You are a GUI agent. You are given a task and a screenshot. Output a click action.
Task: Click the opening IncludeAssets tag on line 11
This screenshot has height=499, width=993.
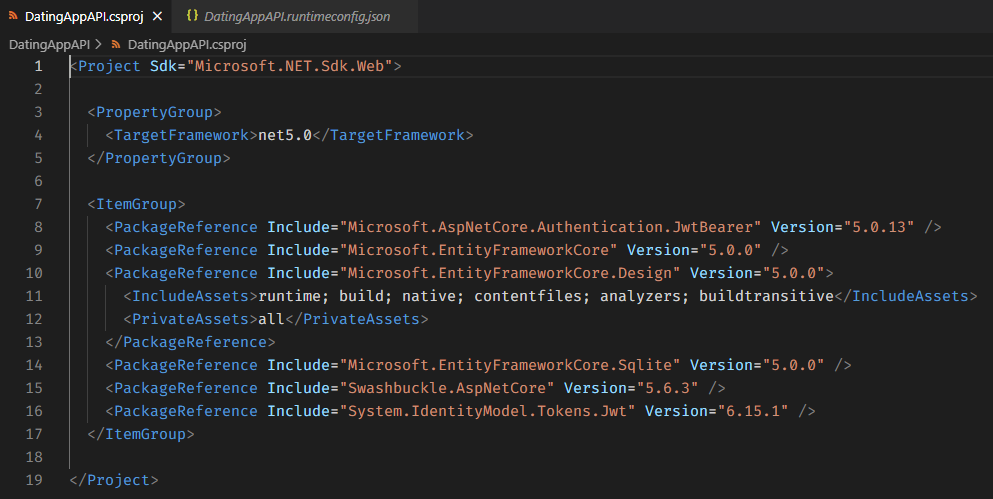[x=191, y=296]
